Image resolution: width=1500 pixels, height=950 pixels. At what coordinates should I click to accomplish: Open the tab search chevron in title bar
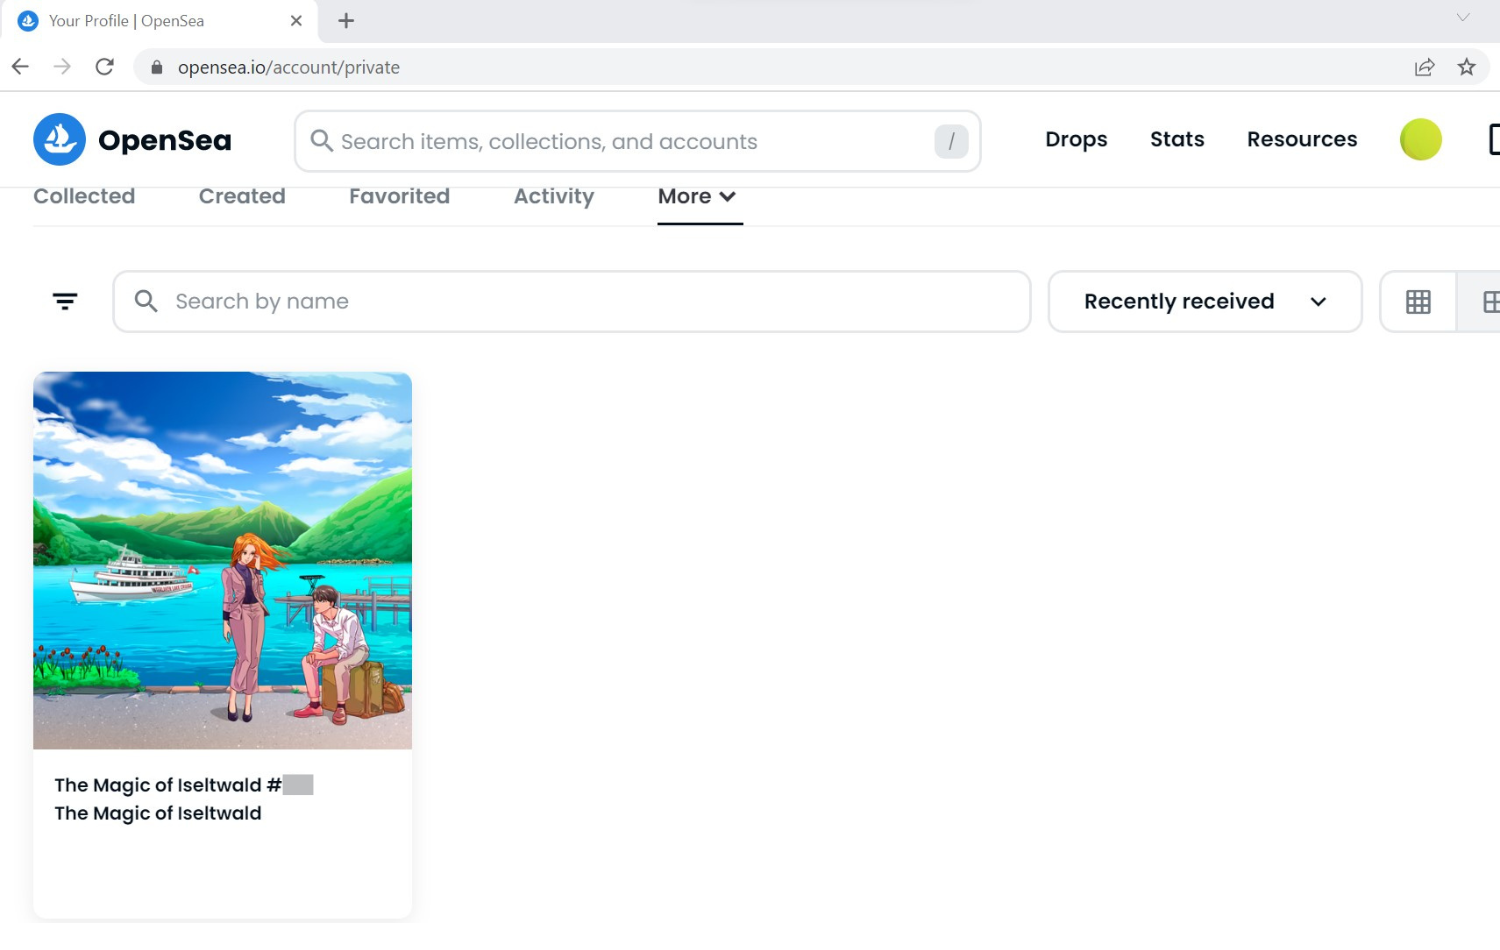pos(1463,17)
